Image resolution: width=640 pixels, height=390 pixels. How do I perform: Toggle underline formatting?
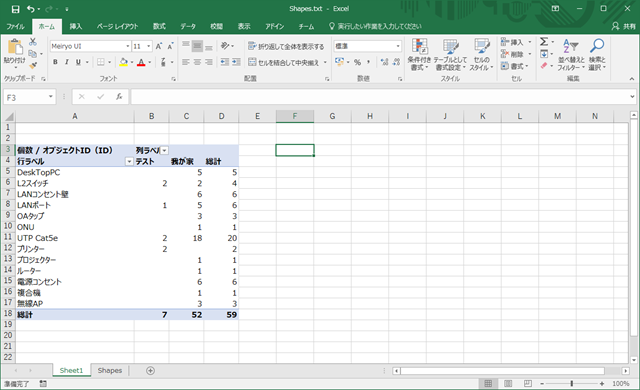[x=78, y=62]
